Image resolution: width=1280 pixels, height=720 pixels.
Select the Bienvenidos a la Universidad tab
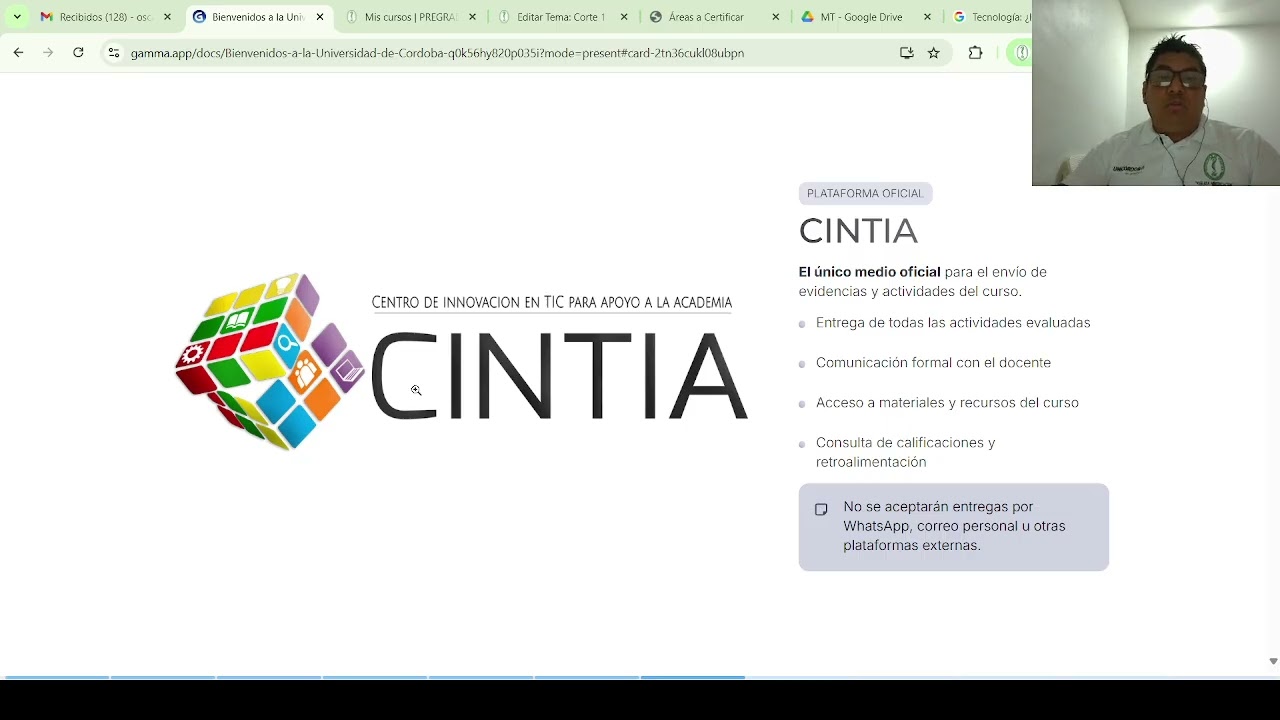(258, 17)
